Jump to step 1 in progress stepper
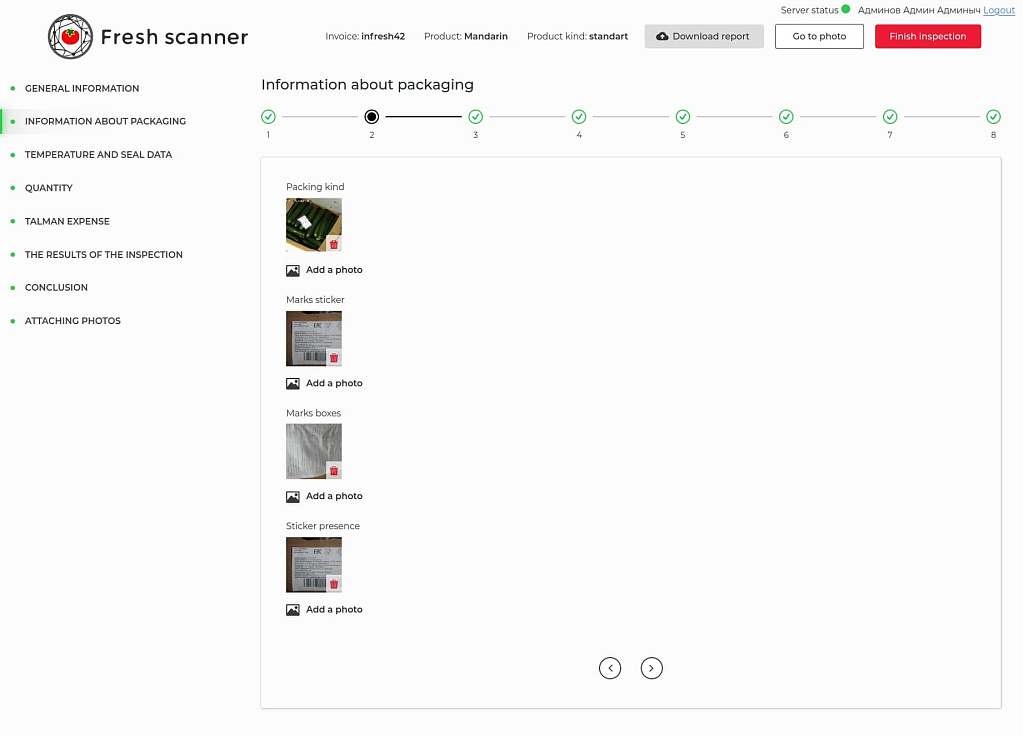Image resolution: width=1023 pixels, height=736 pixels. (268, 117)
